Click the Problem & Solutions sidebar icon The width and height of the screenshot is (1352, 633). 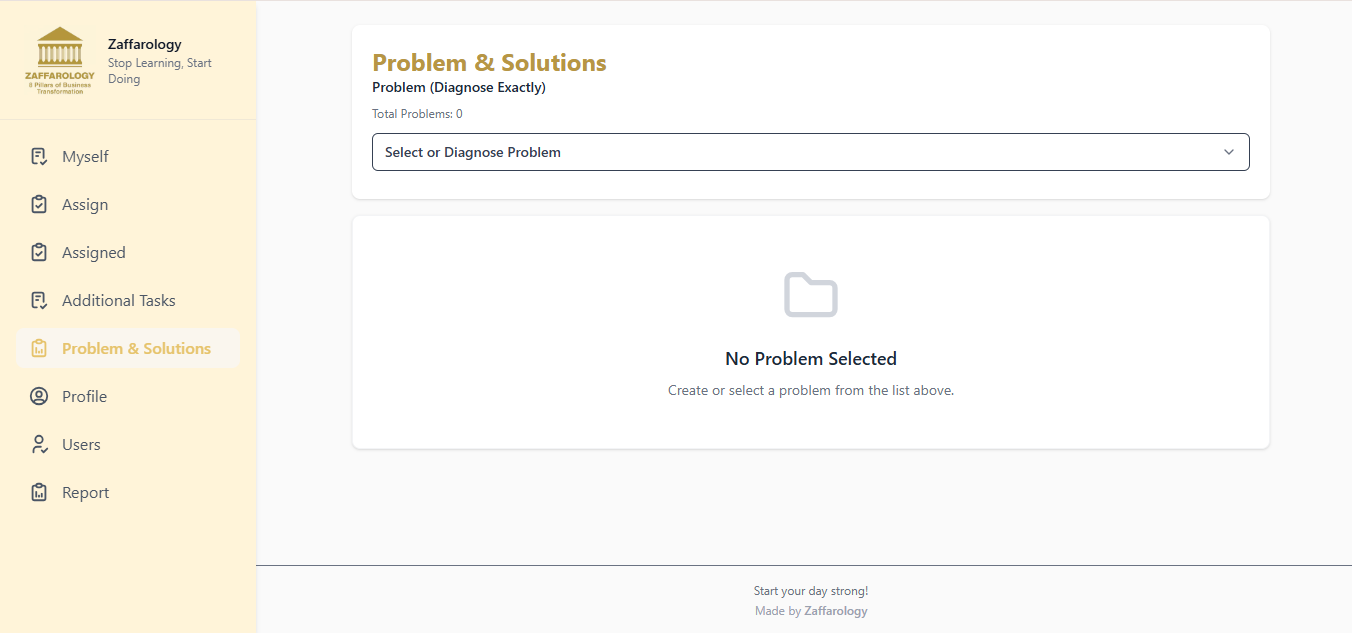click(39, 348)
